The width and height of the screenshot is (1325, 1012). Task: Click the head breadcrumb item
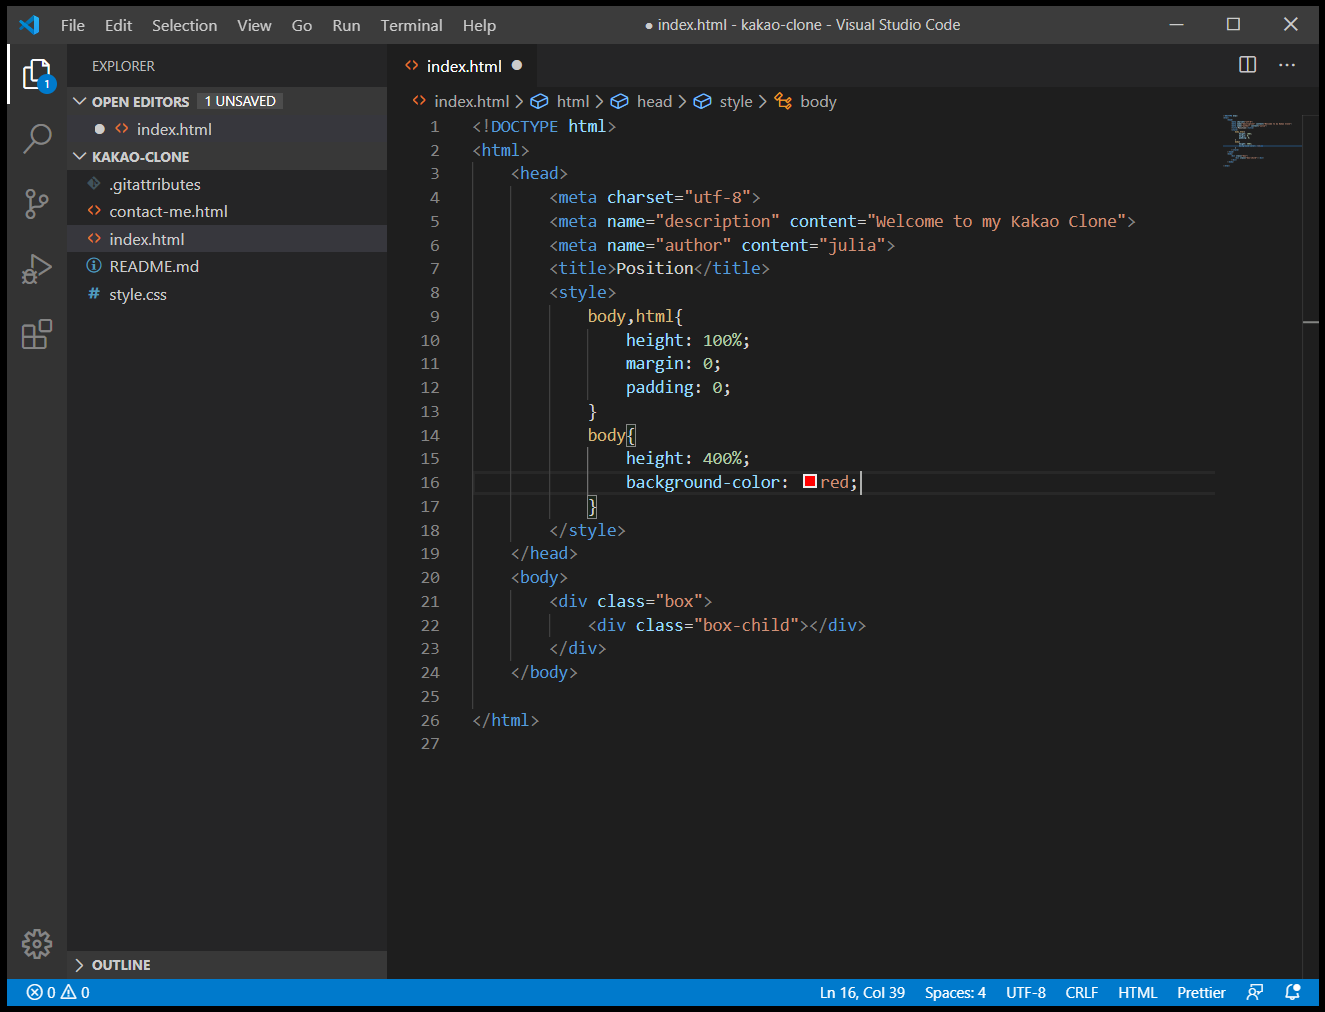642,101
